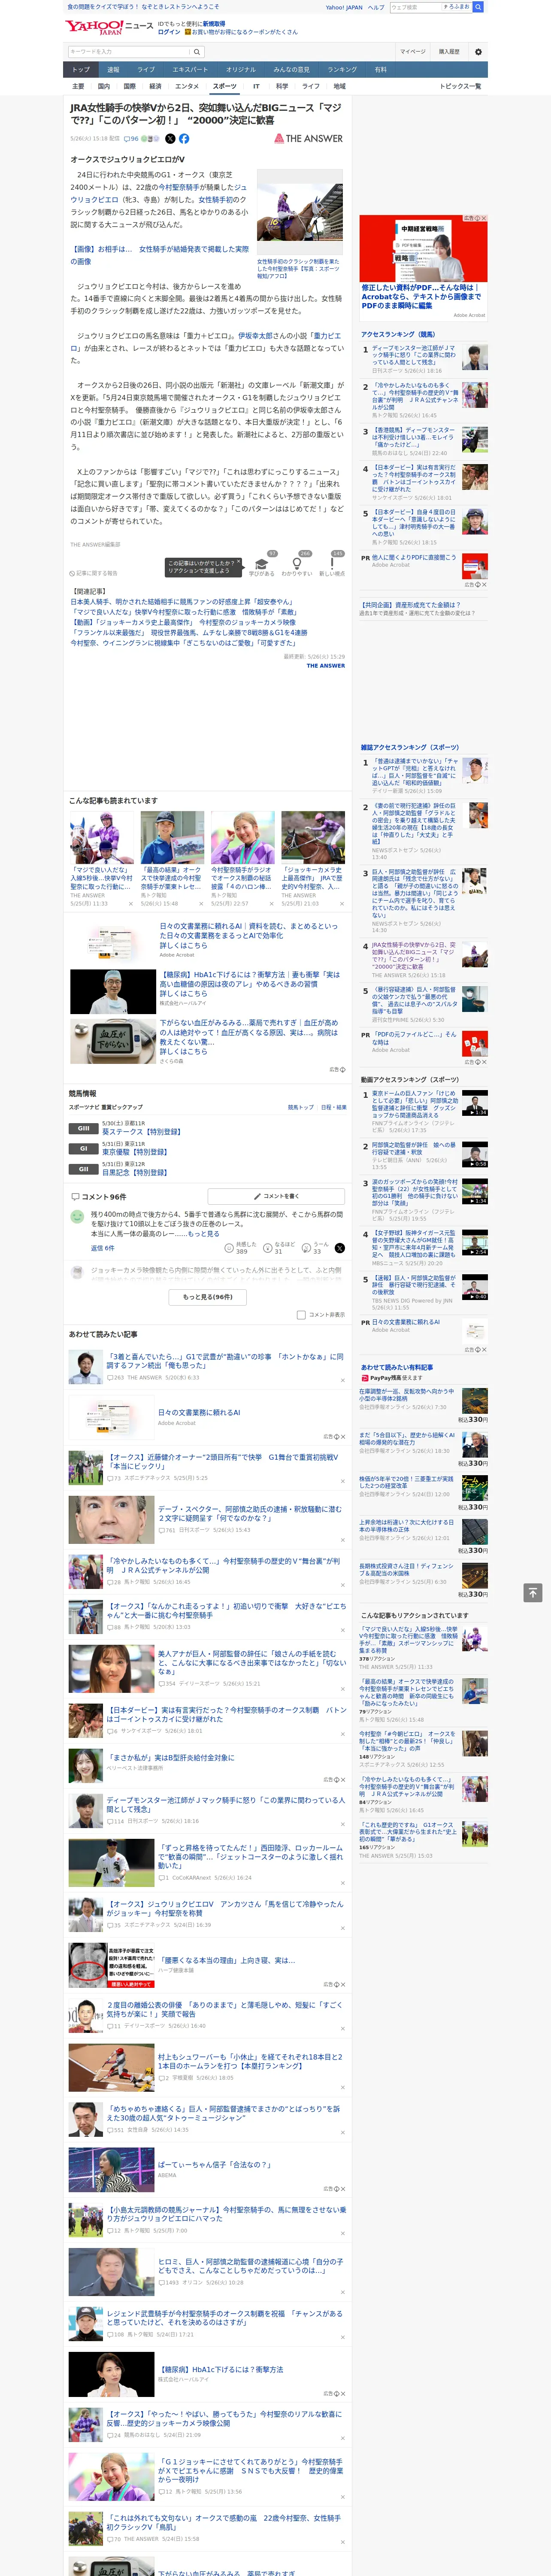Open related article 「フランケル以来最強だ」

[189, 632]
